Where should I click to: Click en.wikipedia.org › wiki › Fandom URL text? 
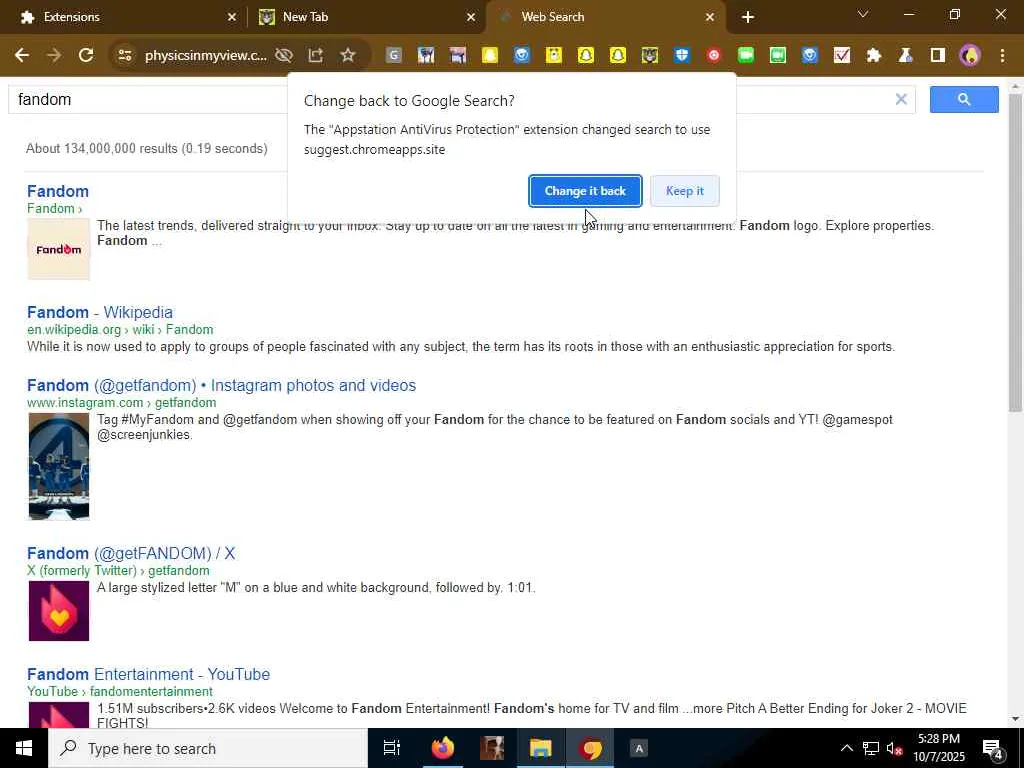tap(120, 330)
